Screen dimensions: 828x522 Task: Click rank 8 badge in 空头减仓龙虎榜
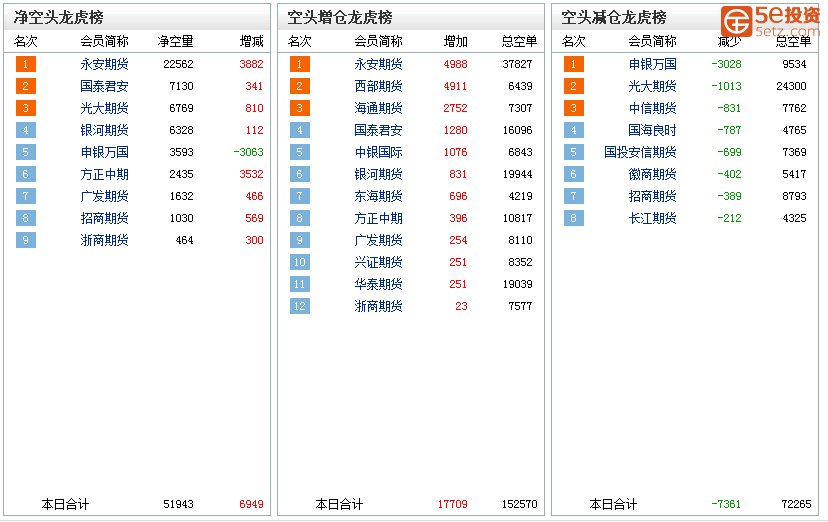(x=573, y=218)
